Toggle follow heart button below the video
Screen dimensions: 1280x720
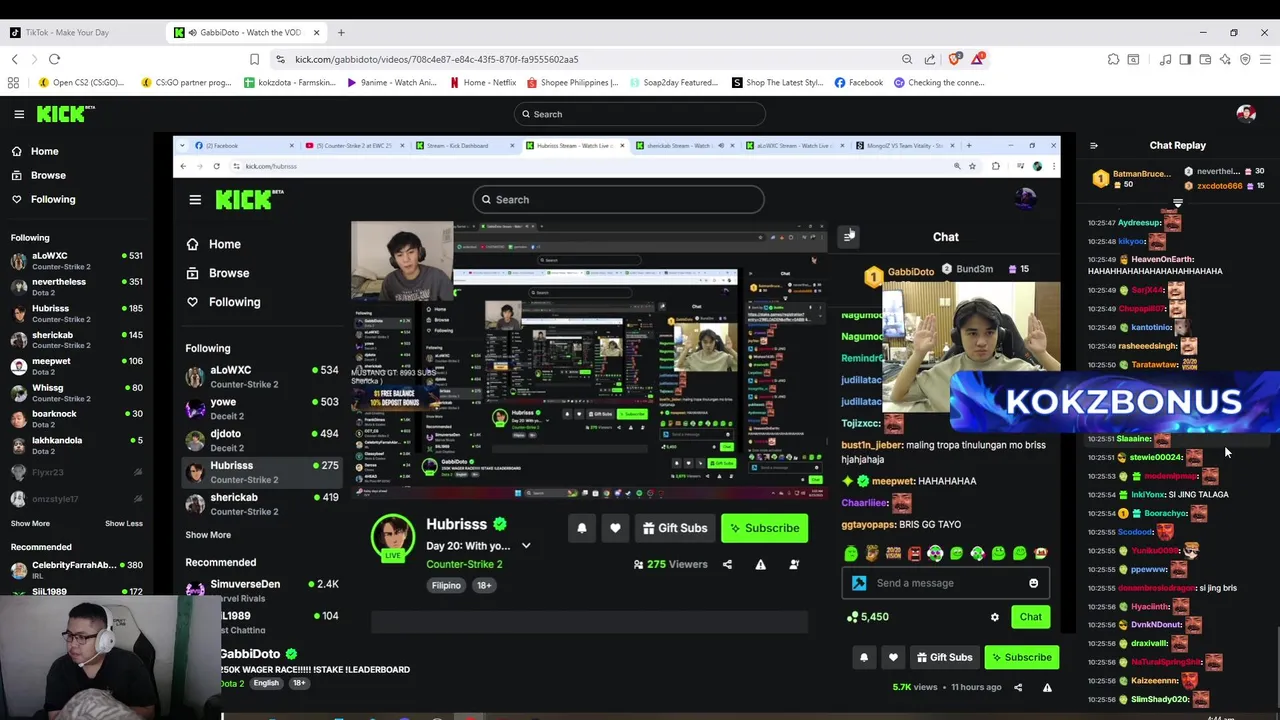[893, 657]
